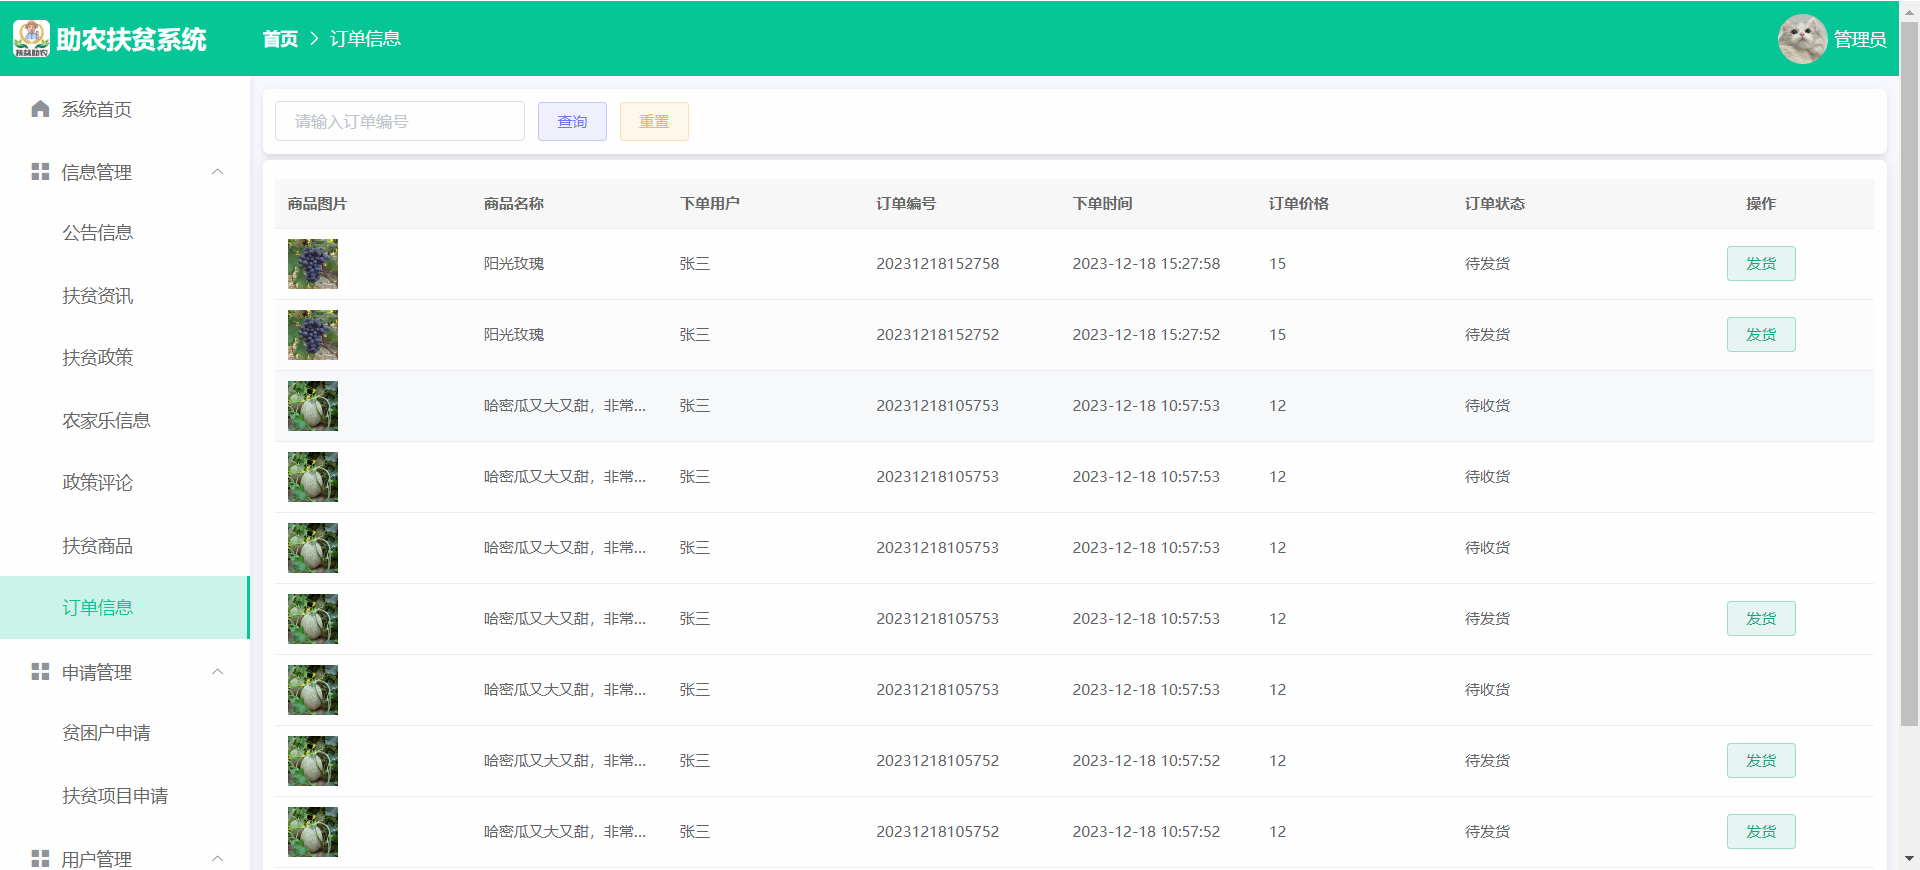Click the grid icon beside 用户管理
This screenshot has height=870, width=1920.
(x=40, y=859)
